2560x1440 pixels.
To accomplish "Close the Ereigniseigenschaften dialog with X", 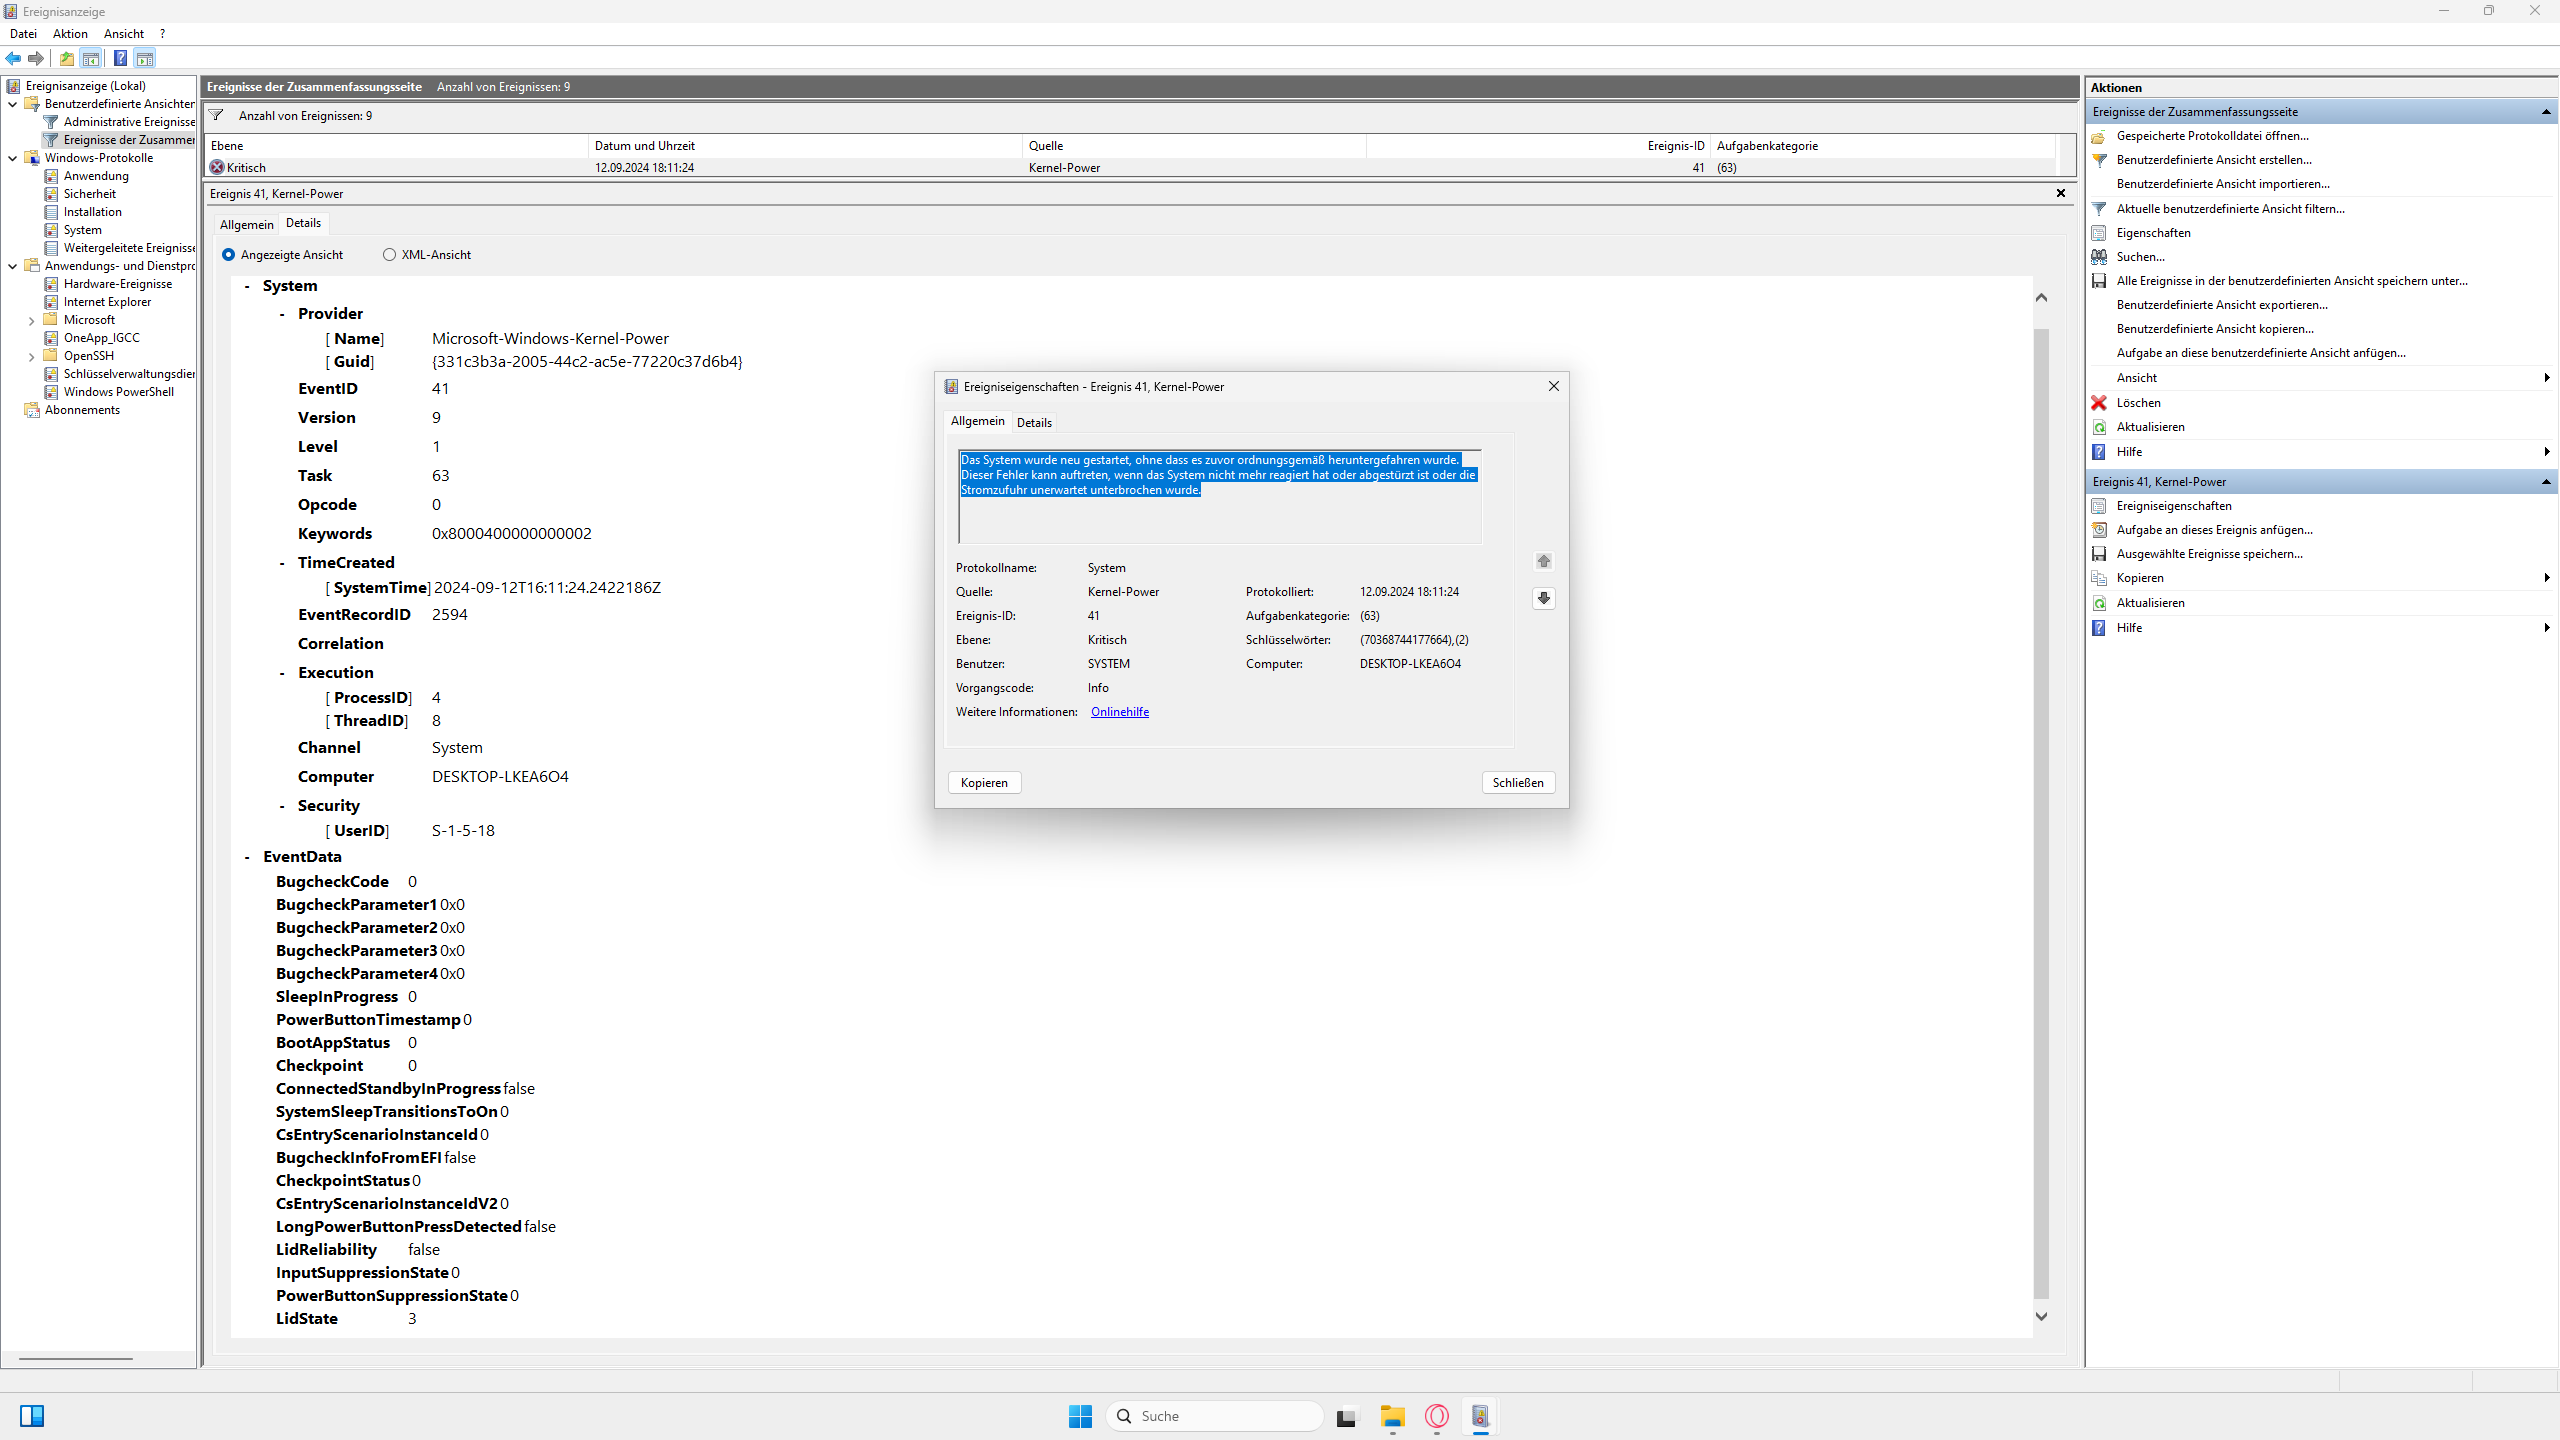I will [1553, 386].
